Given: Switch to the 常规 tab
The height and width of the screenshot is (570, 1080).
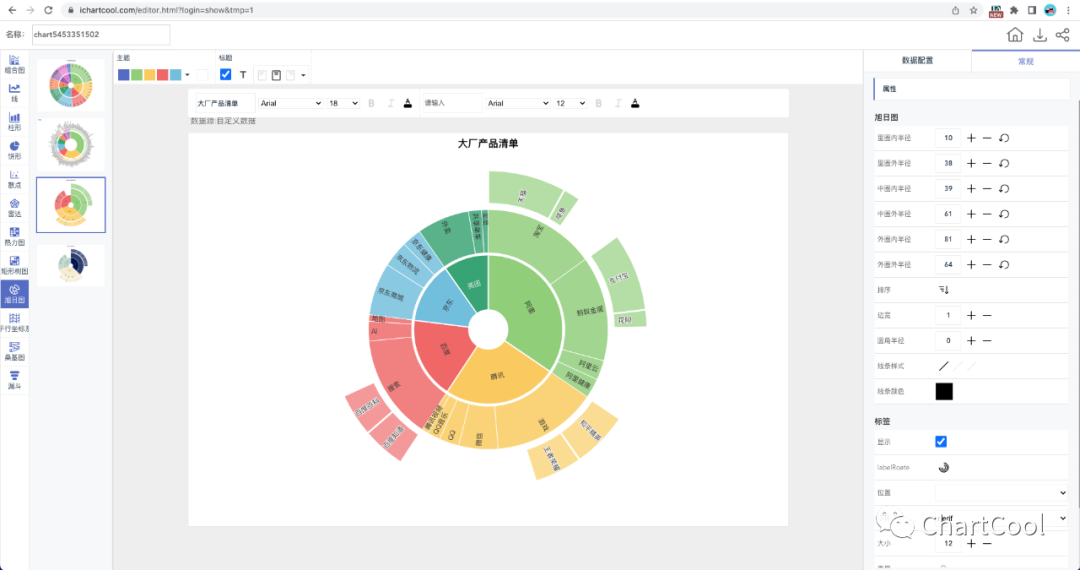Looking at the screenshot, I should pyautogui.click(x=1025, y=60).
